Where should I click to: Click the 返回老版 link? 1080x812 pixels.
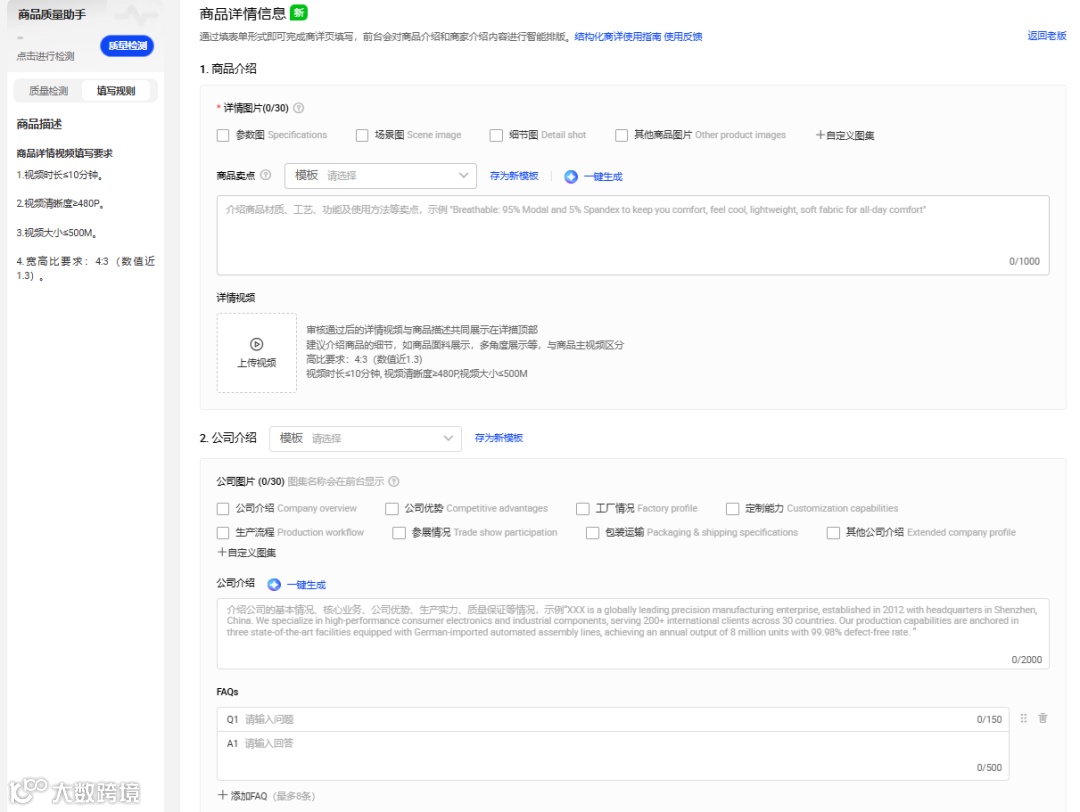tap(1046, 36)
